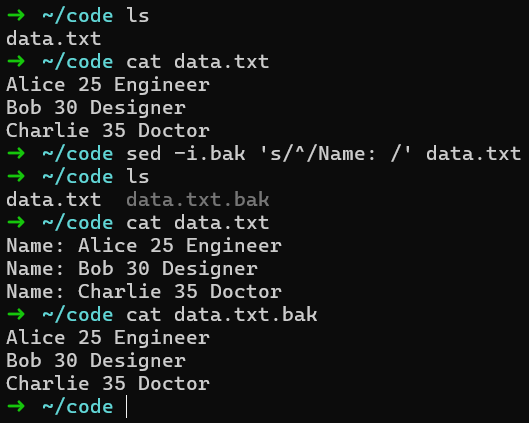Screen dimensions: 529x423
Task: Click 'Bob 30 Designer' in bak file output
Action: pyautogui.click(x=96, y=361)
